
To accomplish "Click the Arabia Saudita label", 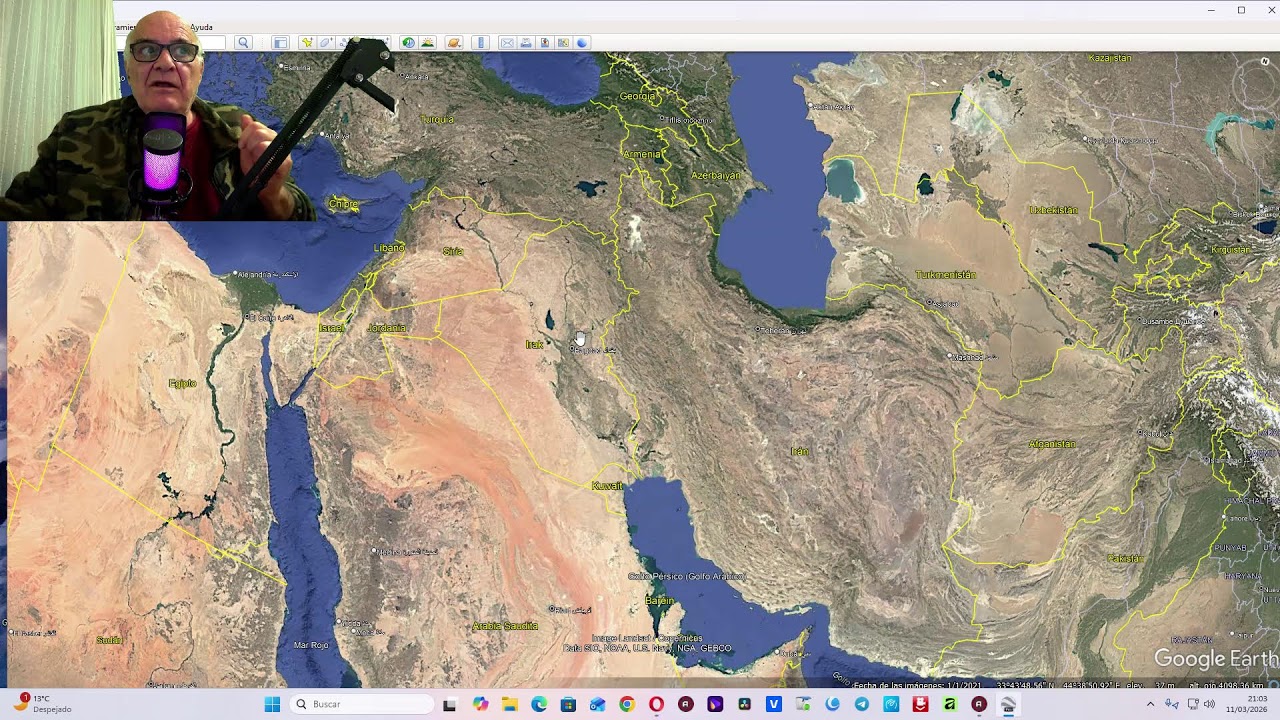I will pos(506,626).
